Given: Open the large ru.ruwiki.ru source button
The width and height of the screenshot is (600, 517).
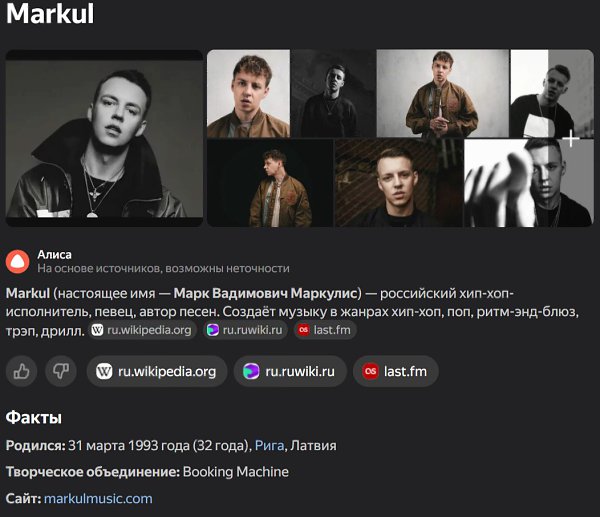Looking at the screenshot, I should [290, 371].
